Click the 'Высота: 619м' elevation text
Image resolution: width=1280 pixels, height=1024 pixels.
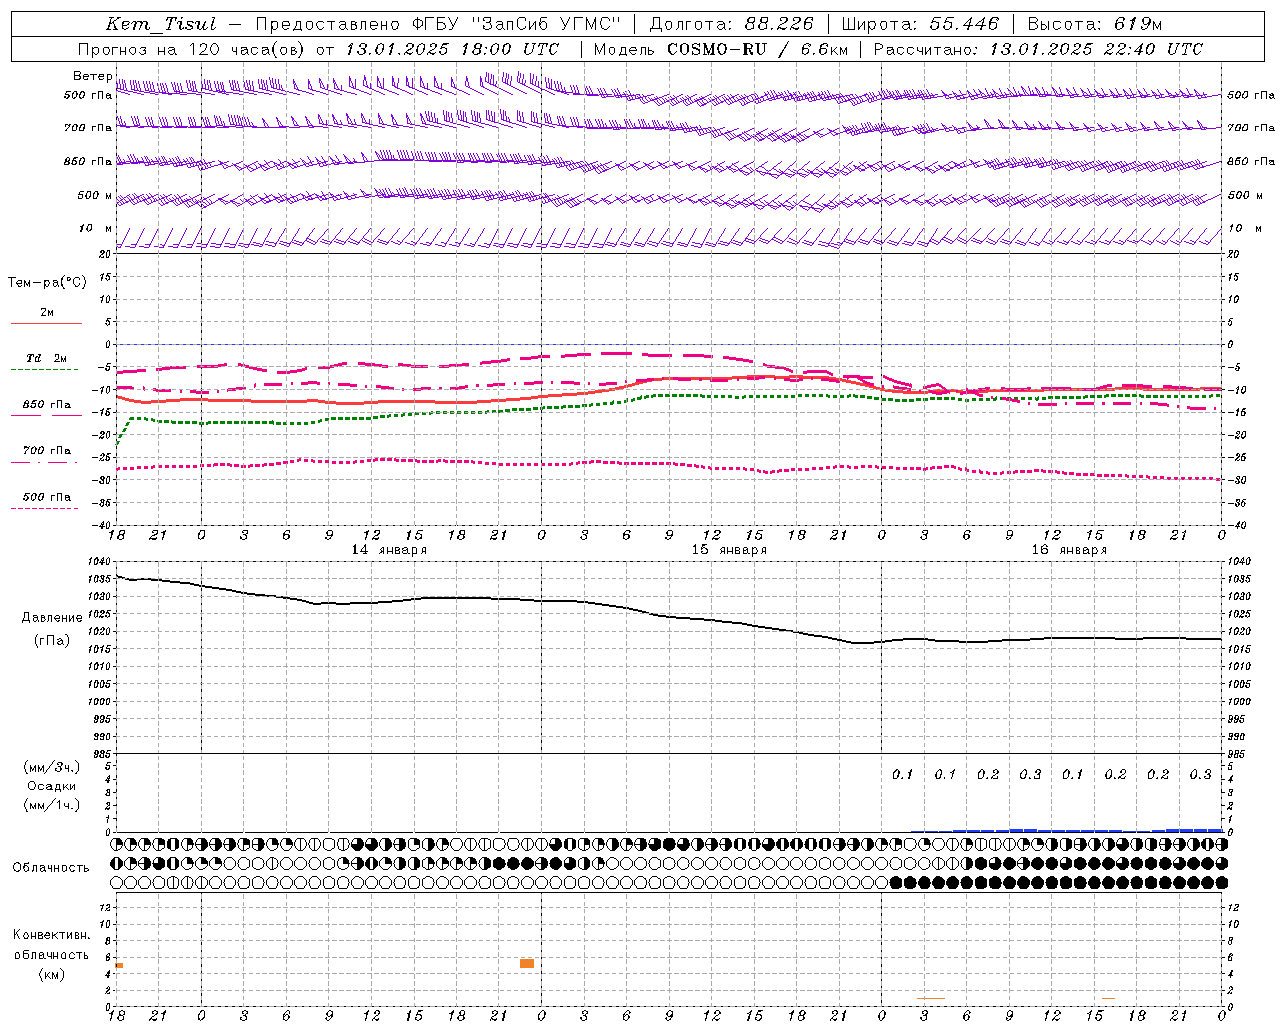click(x=1095, y=24)
